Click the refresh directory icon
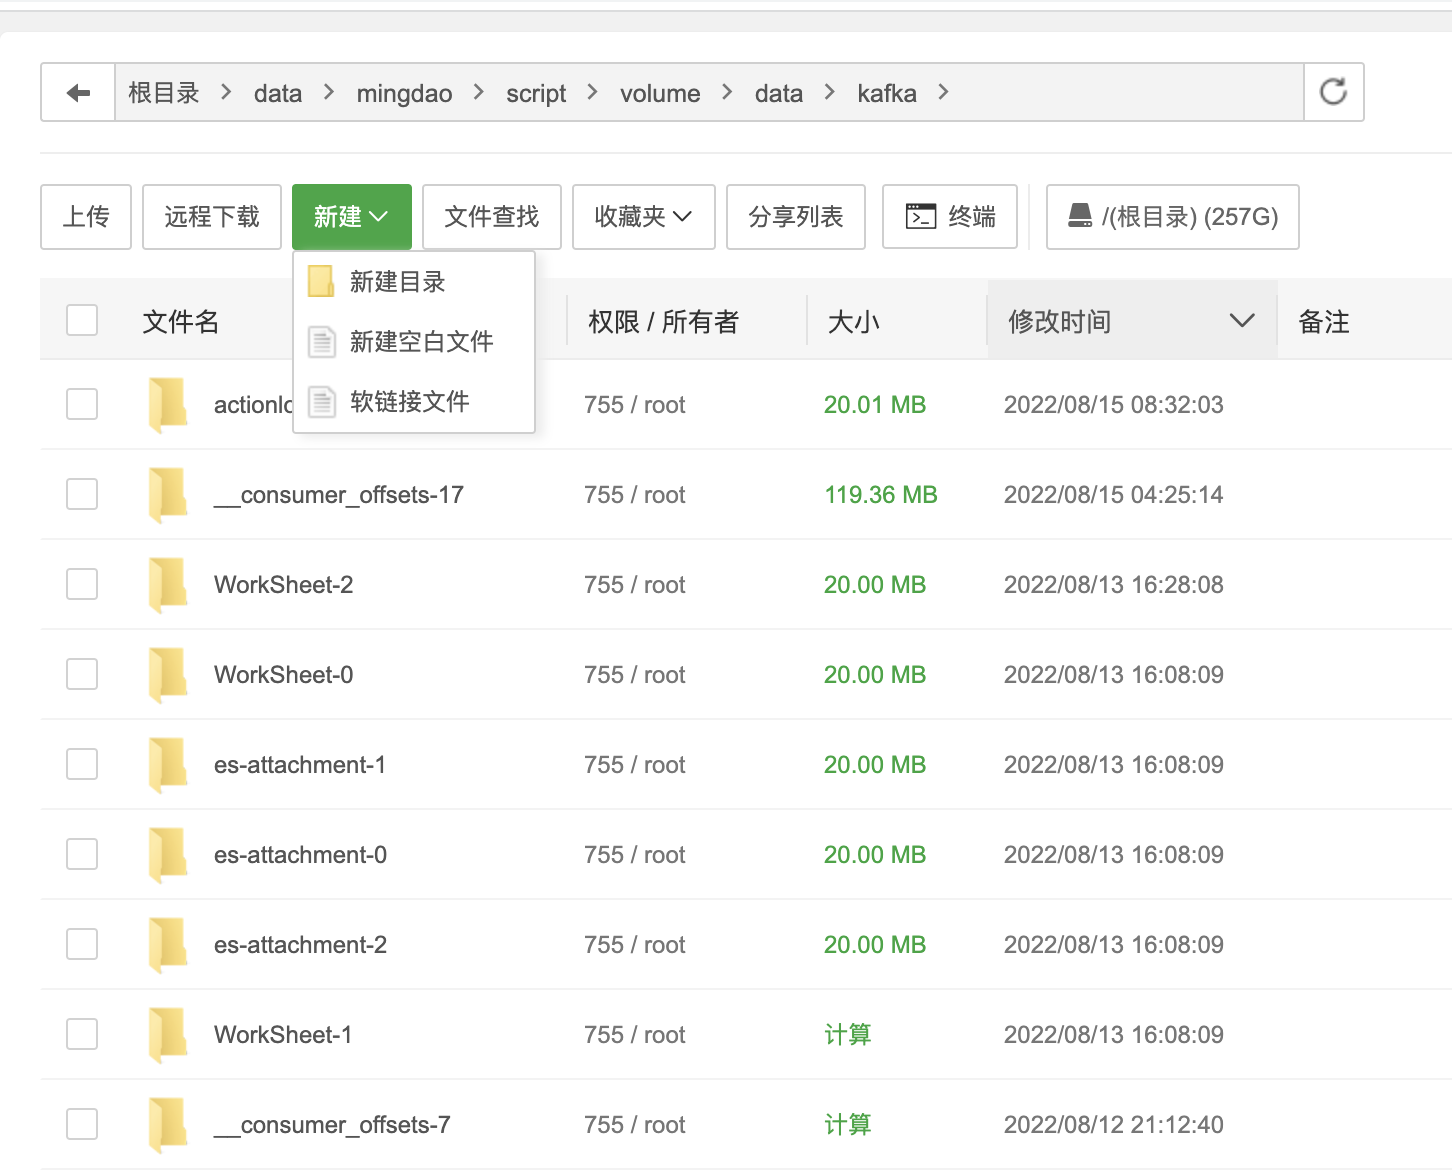 click(1333, 92)
